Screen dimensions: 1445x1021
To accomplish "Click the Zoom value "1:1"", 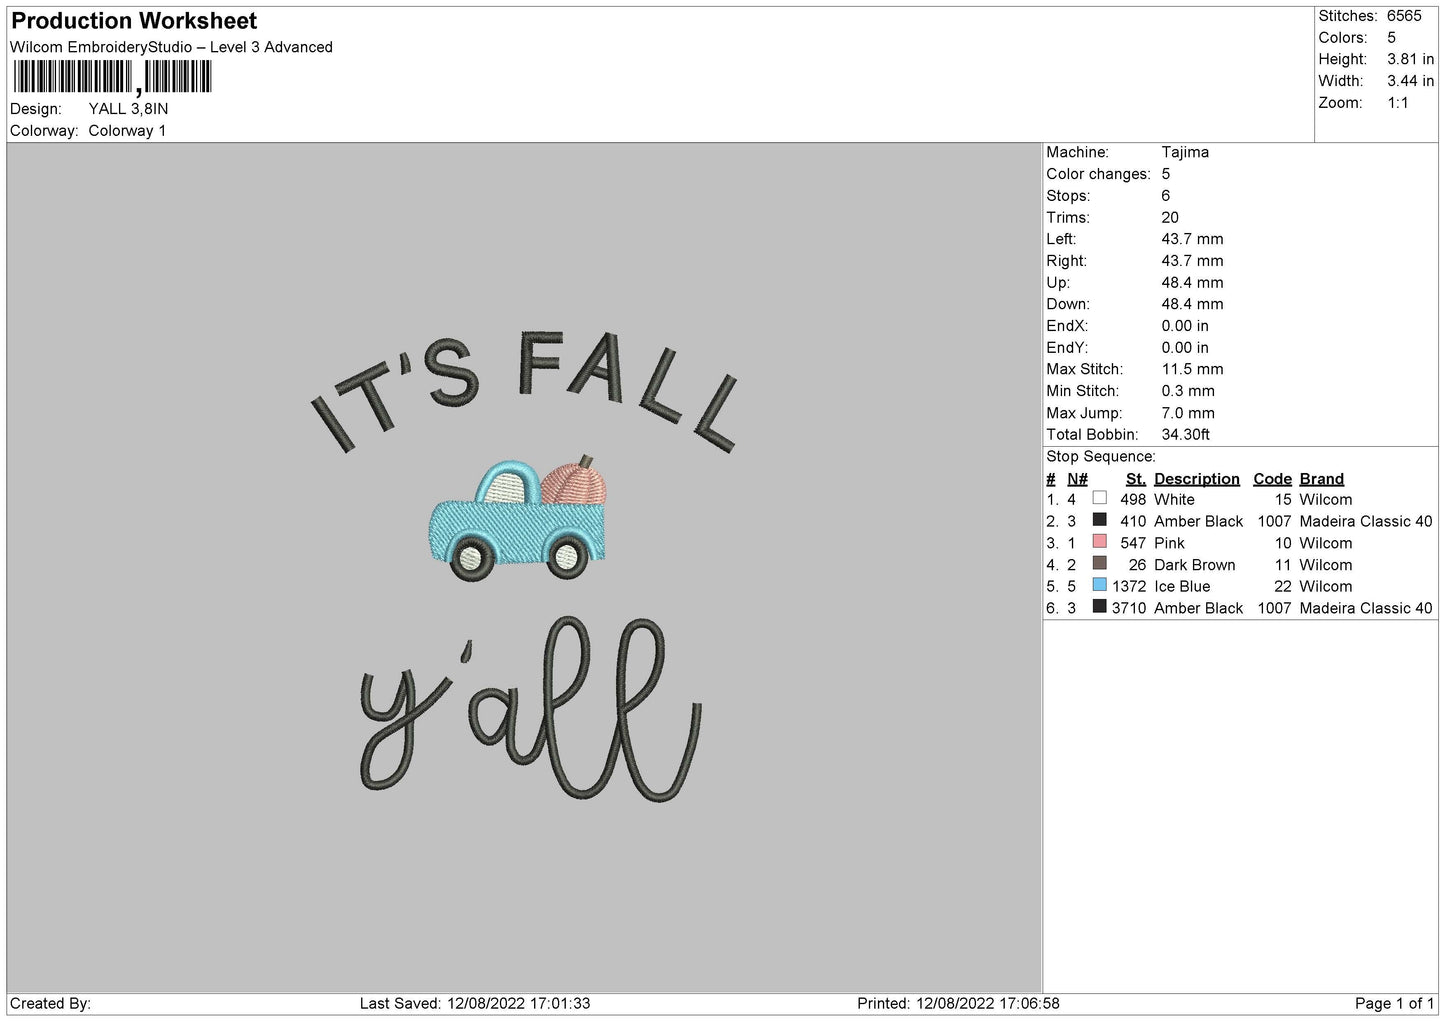I will point(1398,103).
